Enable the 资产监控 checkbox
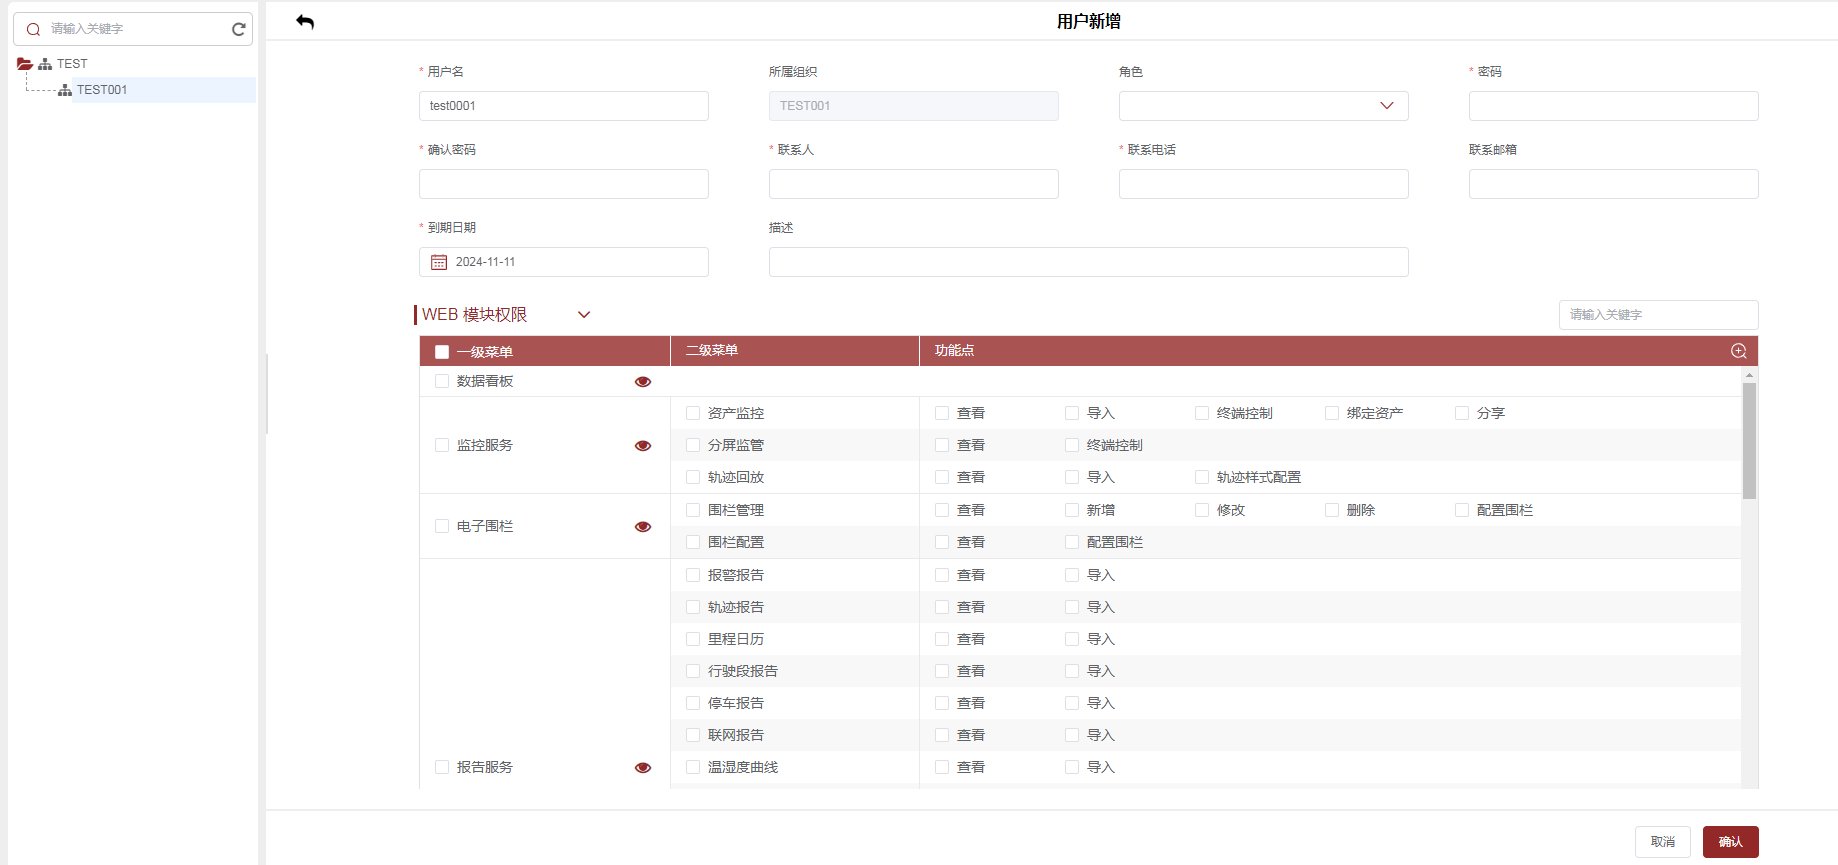 tap(693, 413)
